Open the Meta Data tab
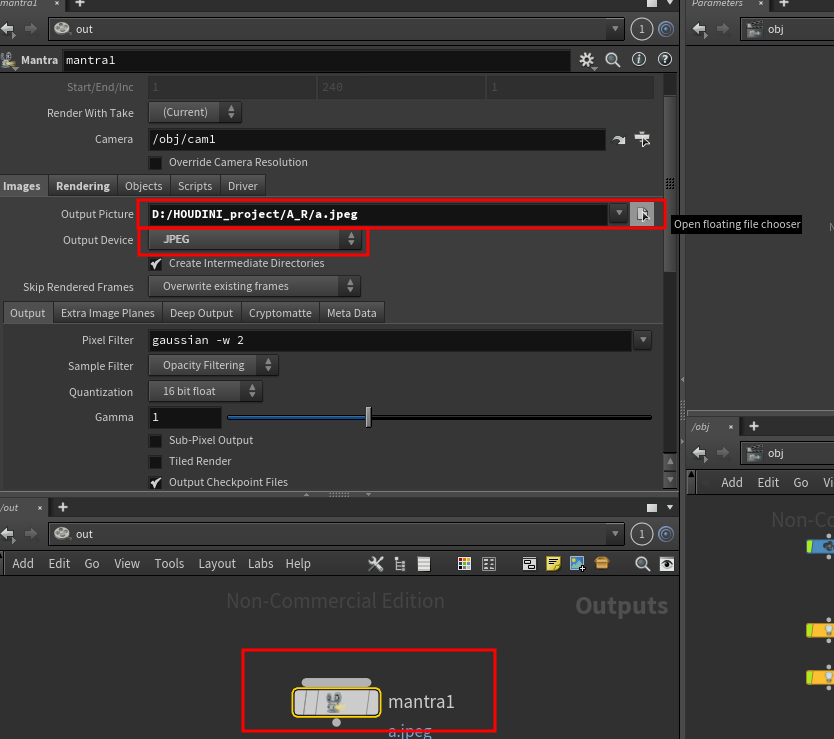Viewport: 834px width, 739px height. pyautogui.click(x=352, y=313)
